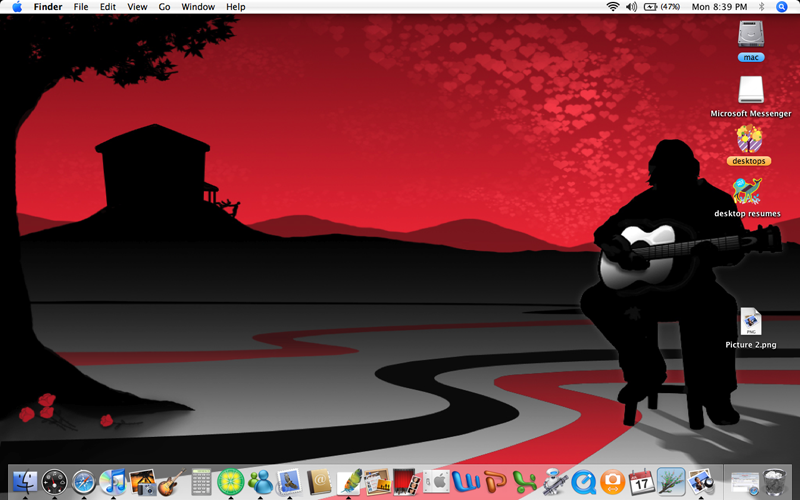The width and height of the screenshot is (800, 500).
Task: Open the View menu
Action: point(137,7)
